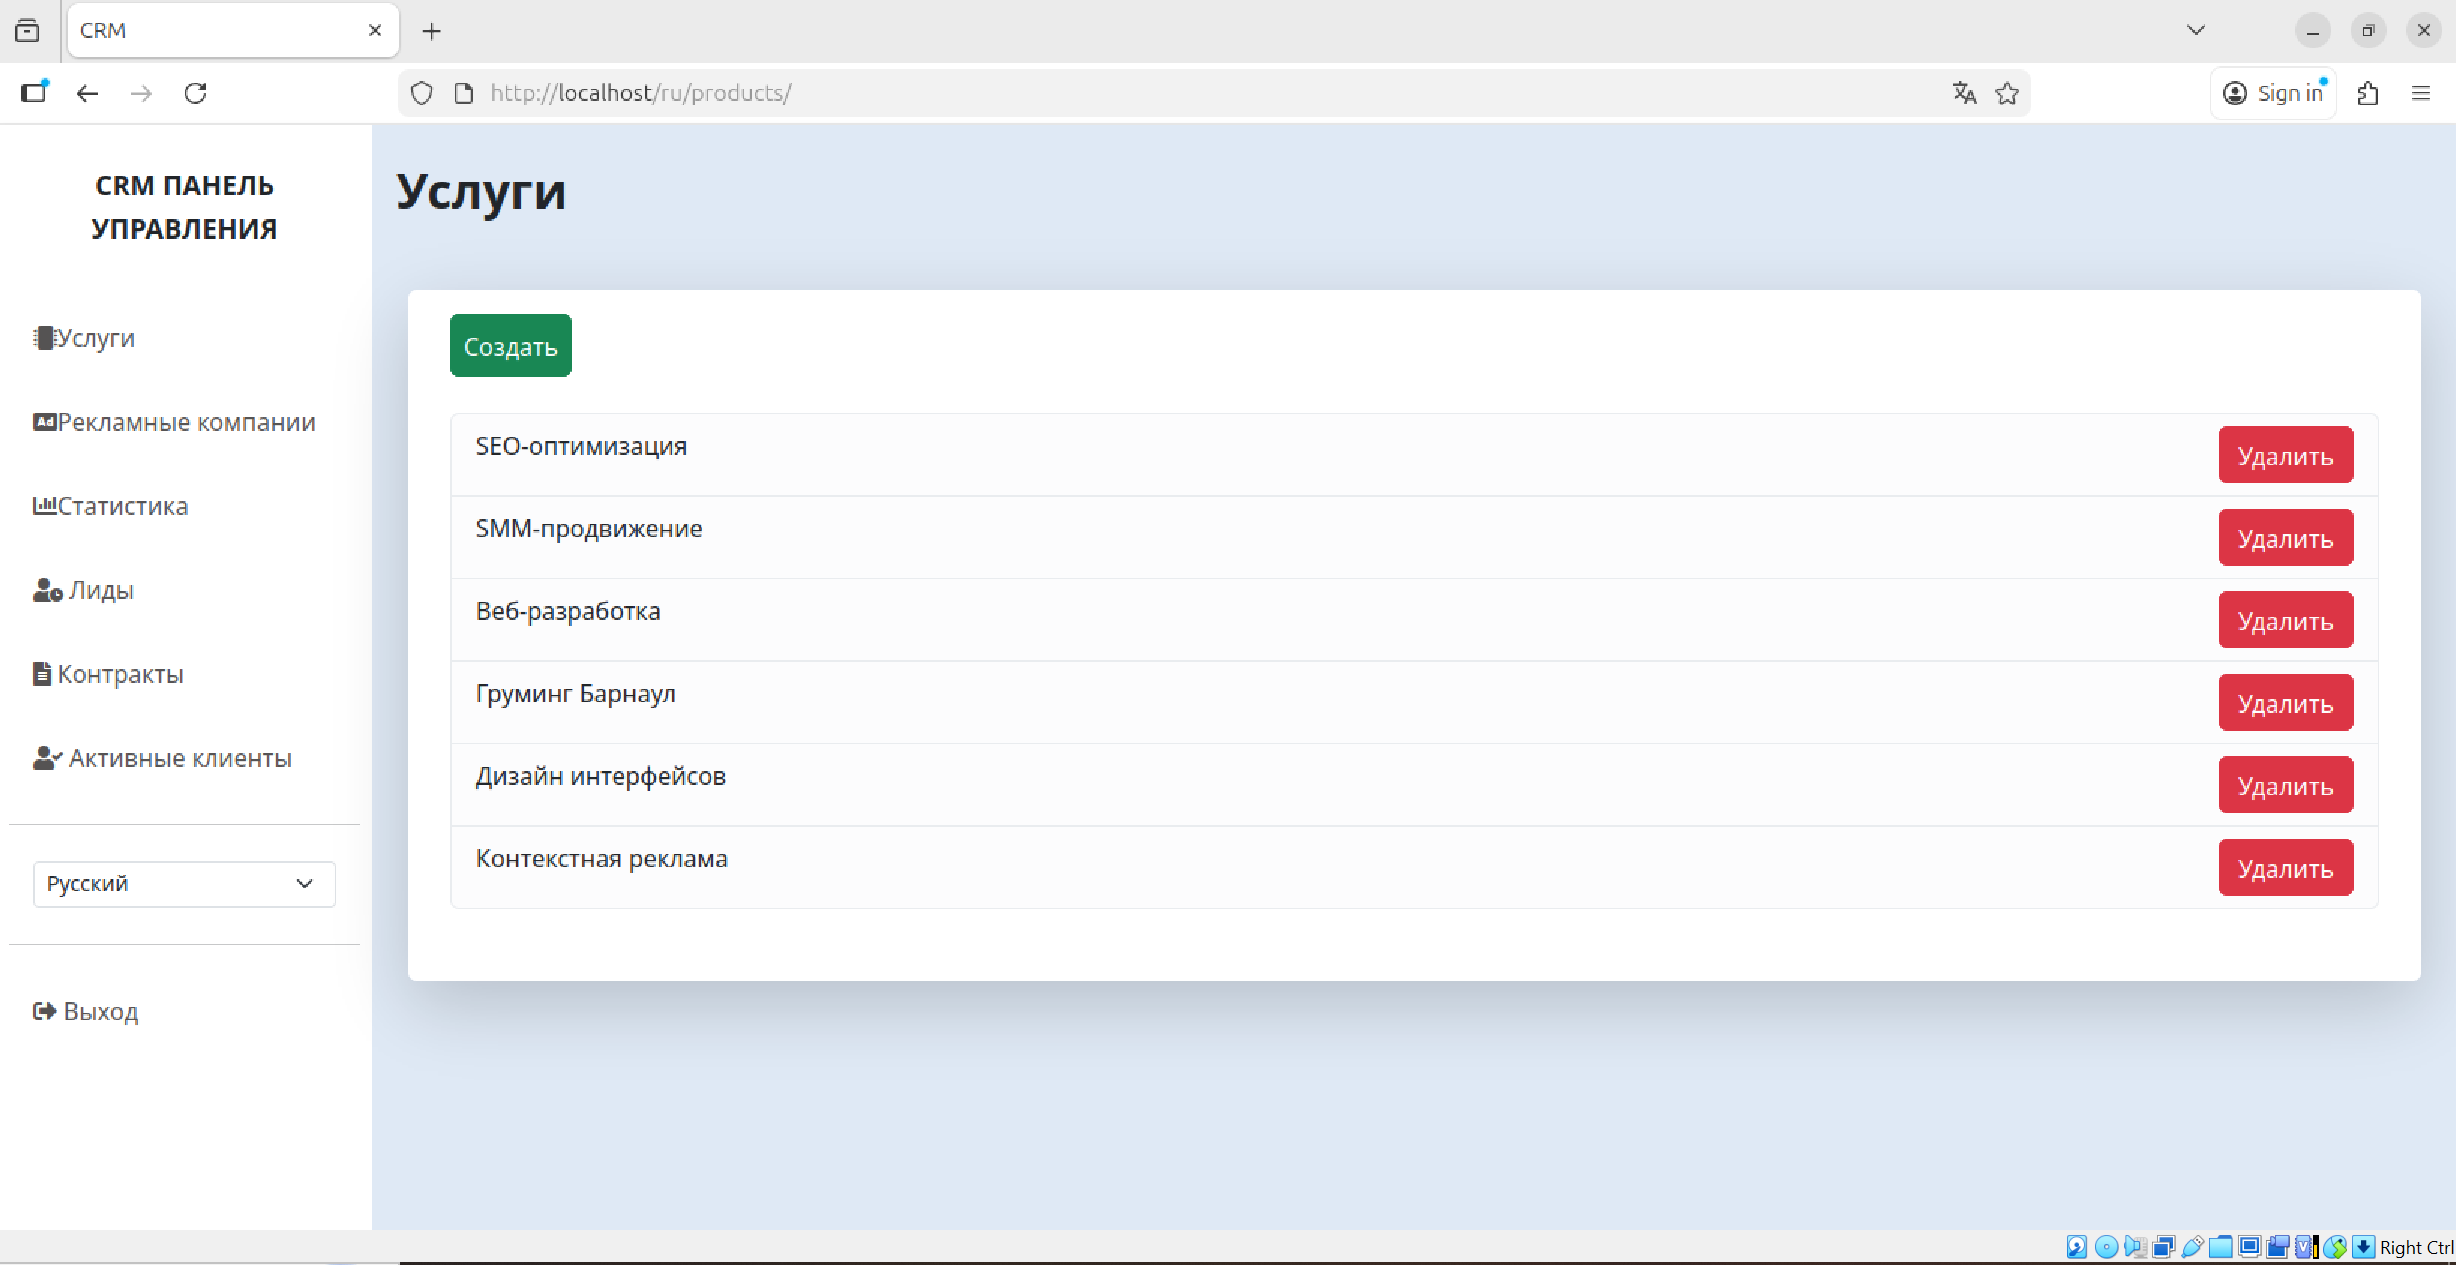This screenshot has height=1265, width=2456.
Task: Click the VirtualBox optical disk status icon
Action: 2105,1247
